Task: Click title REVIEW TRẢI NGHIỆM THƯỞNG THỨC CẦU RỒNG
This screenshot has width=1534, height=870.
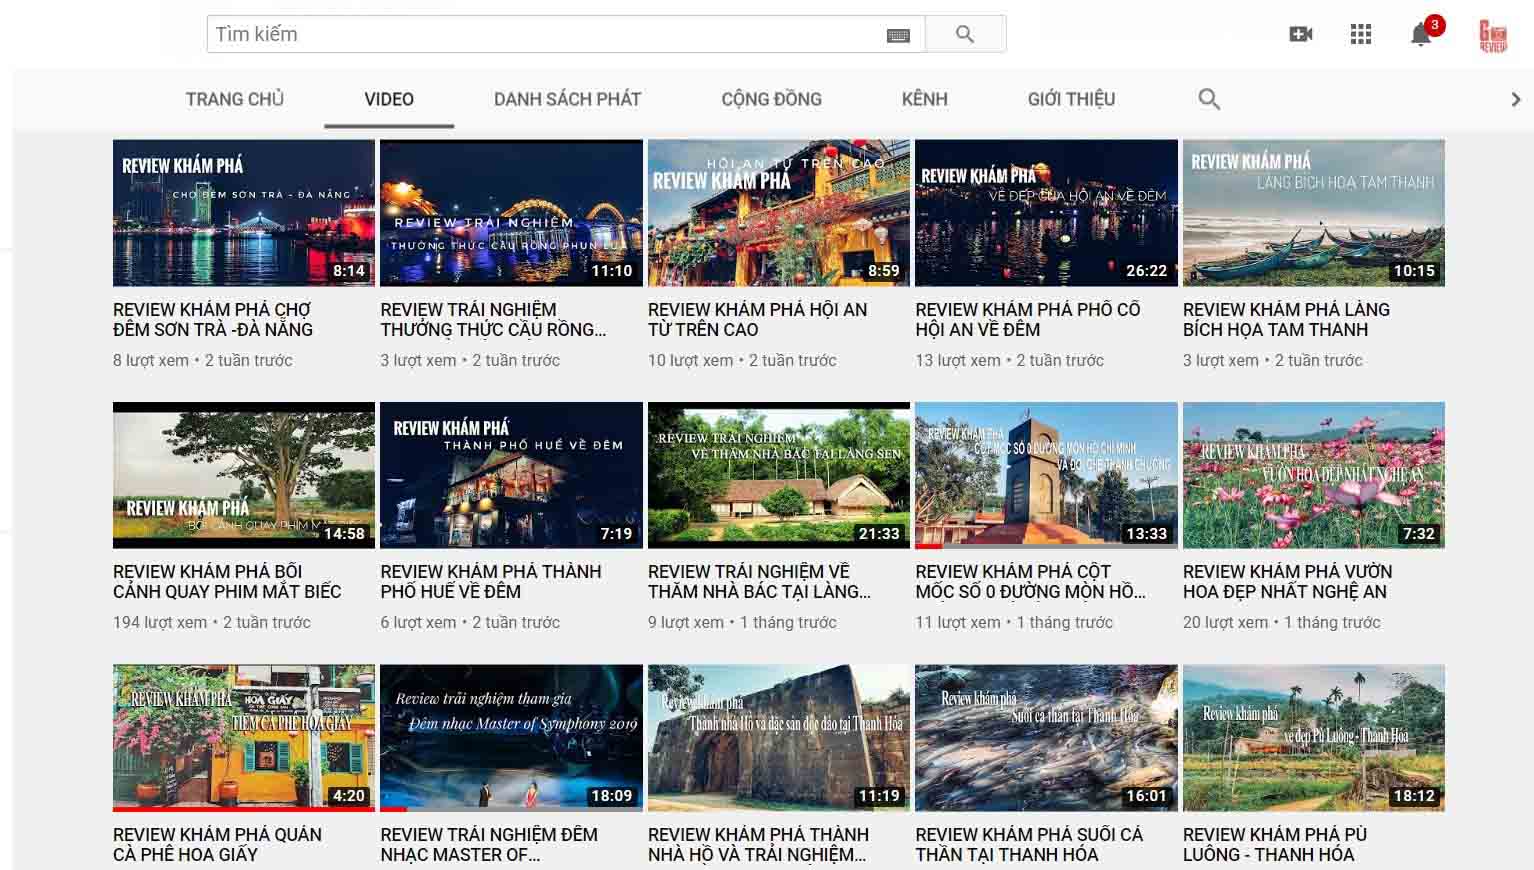Action: pos(494,320)
